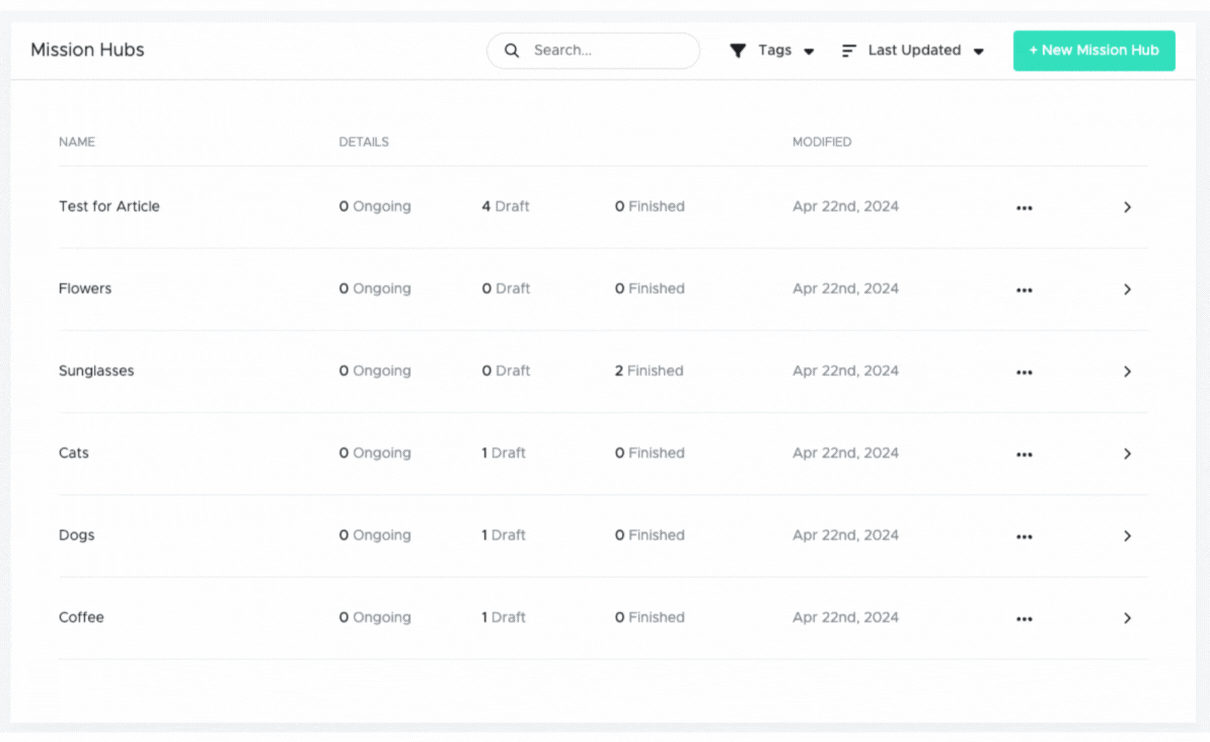Click modified date in Test for Article row
The height and width of the screenshot is (742, 1210).
coord(846,206)
